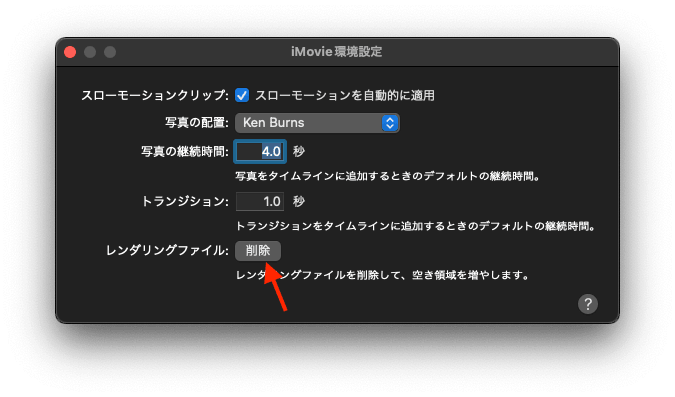Click the iMovie環境設定 window title
This screenshot has width=675, height=397.
pos(337,52)
